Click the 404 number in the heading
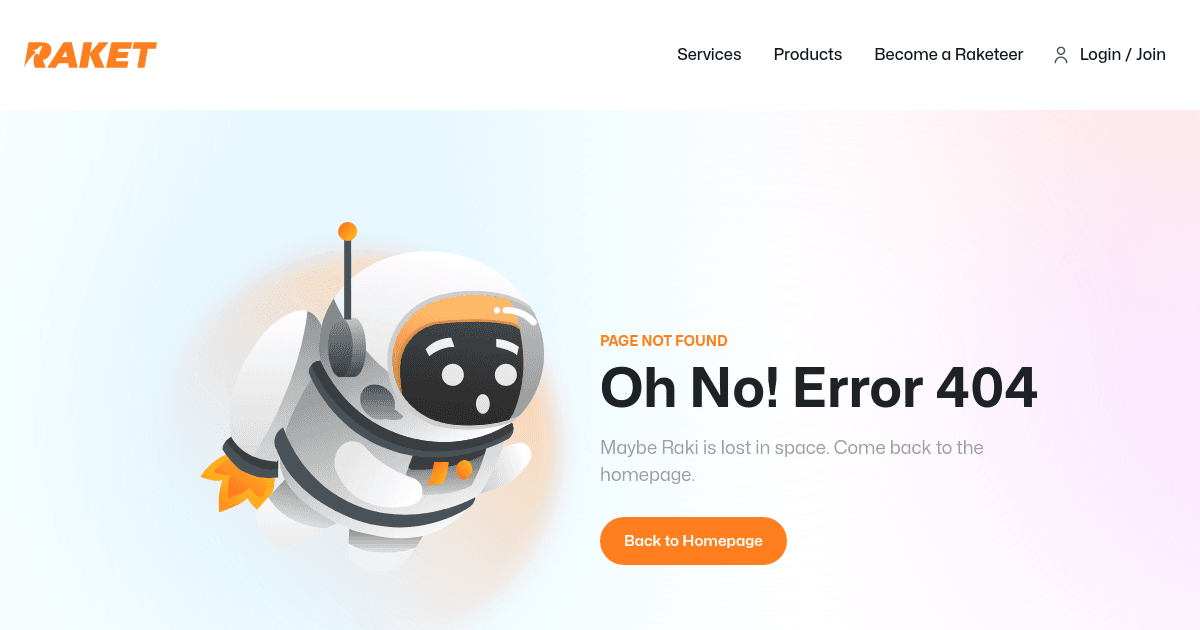The height and width of the screenshot is (630, 1200). [987, 388]
